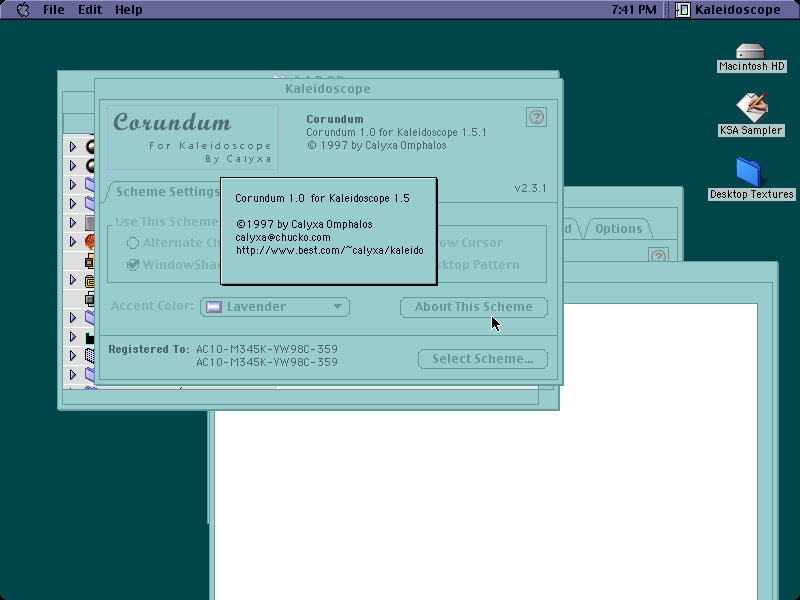
Task: Dismiss the Corundum about popup box
Action: 329,231
